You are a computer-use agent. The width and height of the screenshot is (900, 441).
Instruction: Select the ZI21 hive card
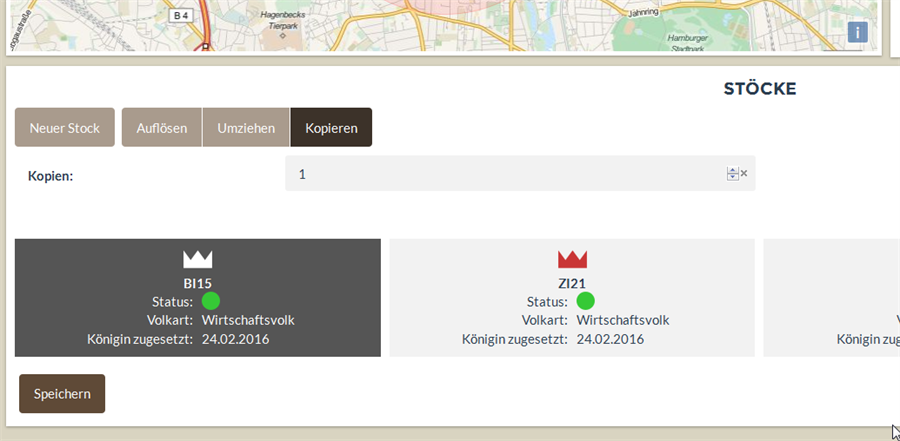(x=572, y=297)
